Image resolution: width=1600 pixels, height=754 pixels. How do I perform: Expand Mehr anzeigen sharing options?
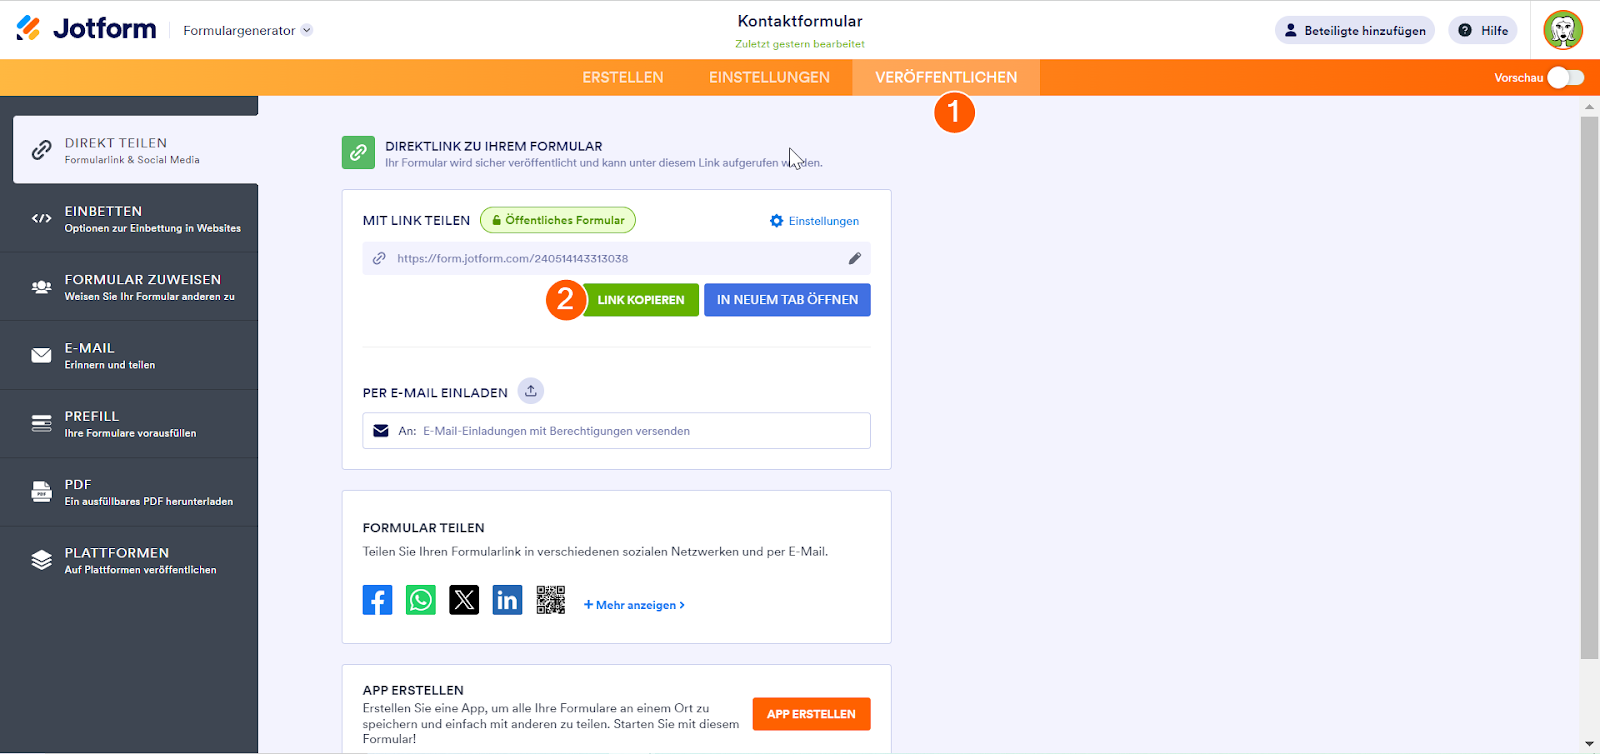(x=634, y=605)
